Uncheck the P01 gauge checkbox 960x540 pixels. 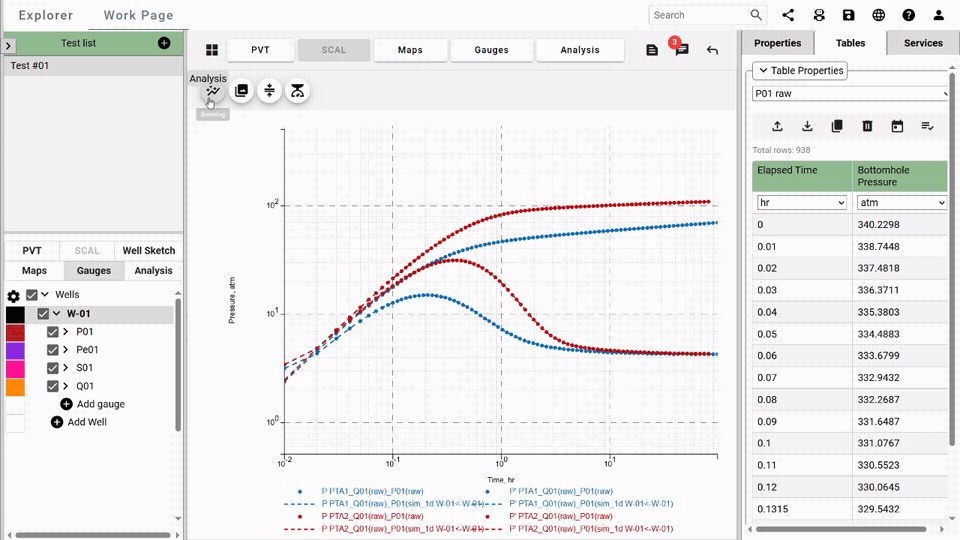pyautogui.click(x=53, y=332)
